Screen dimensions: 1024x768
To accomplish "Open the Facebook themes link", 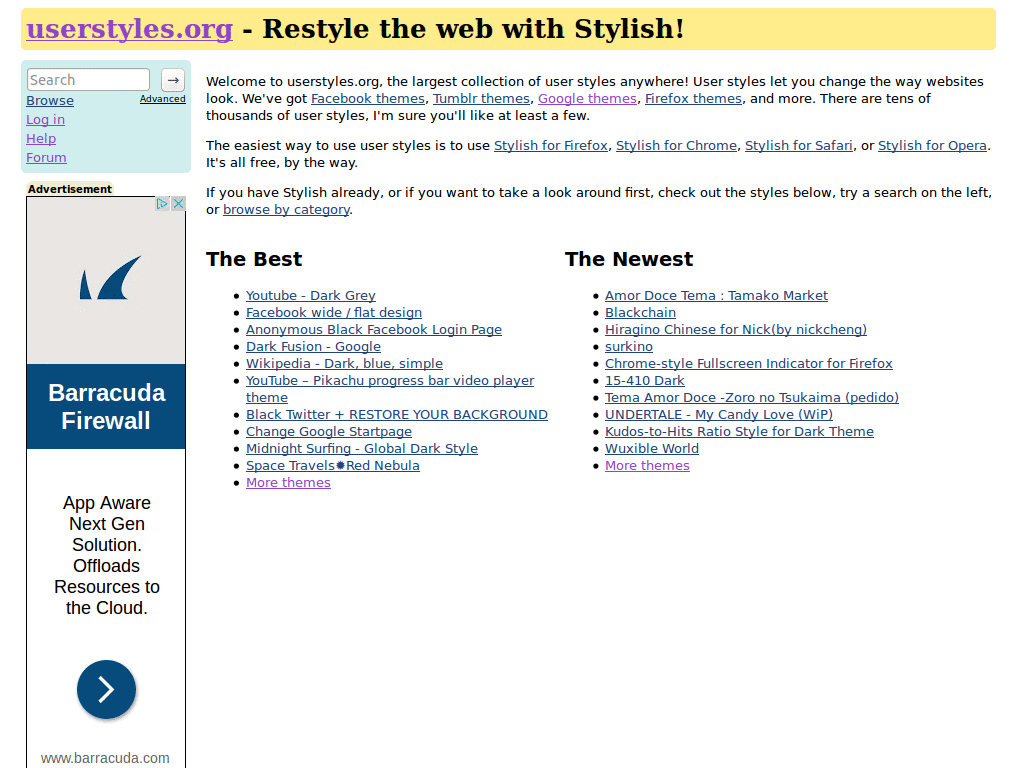I will tap(368, 99).
